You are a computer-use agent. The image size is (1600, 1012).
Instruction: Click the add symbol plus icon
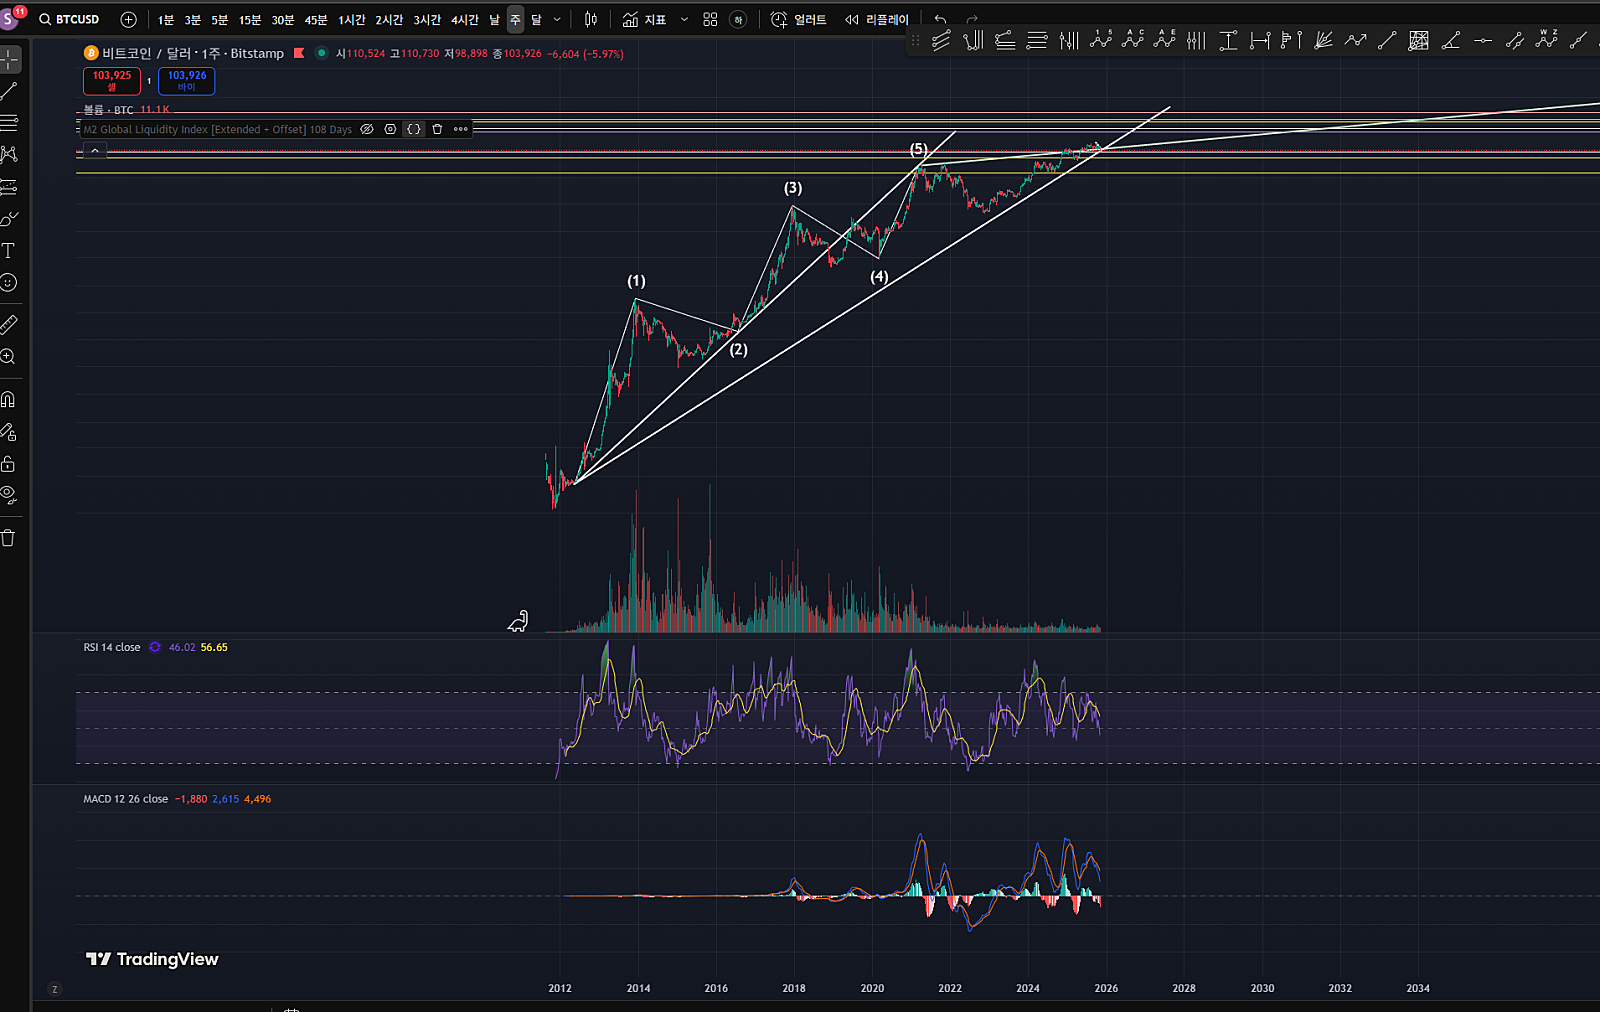[x=128, y=19]
